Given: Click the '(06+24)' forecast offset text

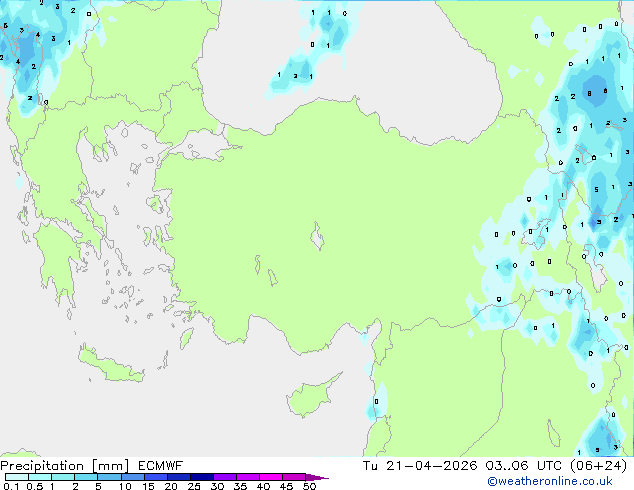Looking at the screenshot, I should tap(598, 466).
